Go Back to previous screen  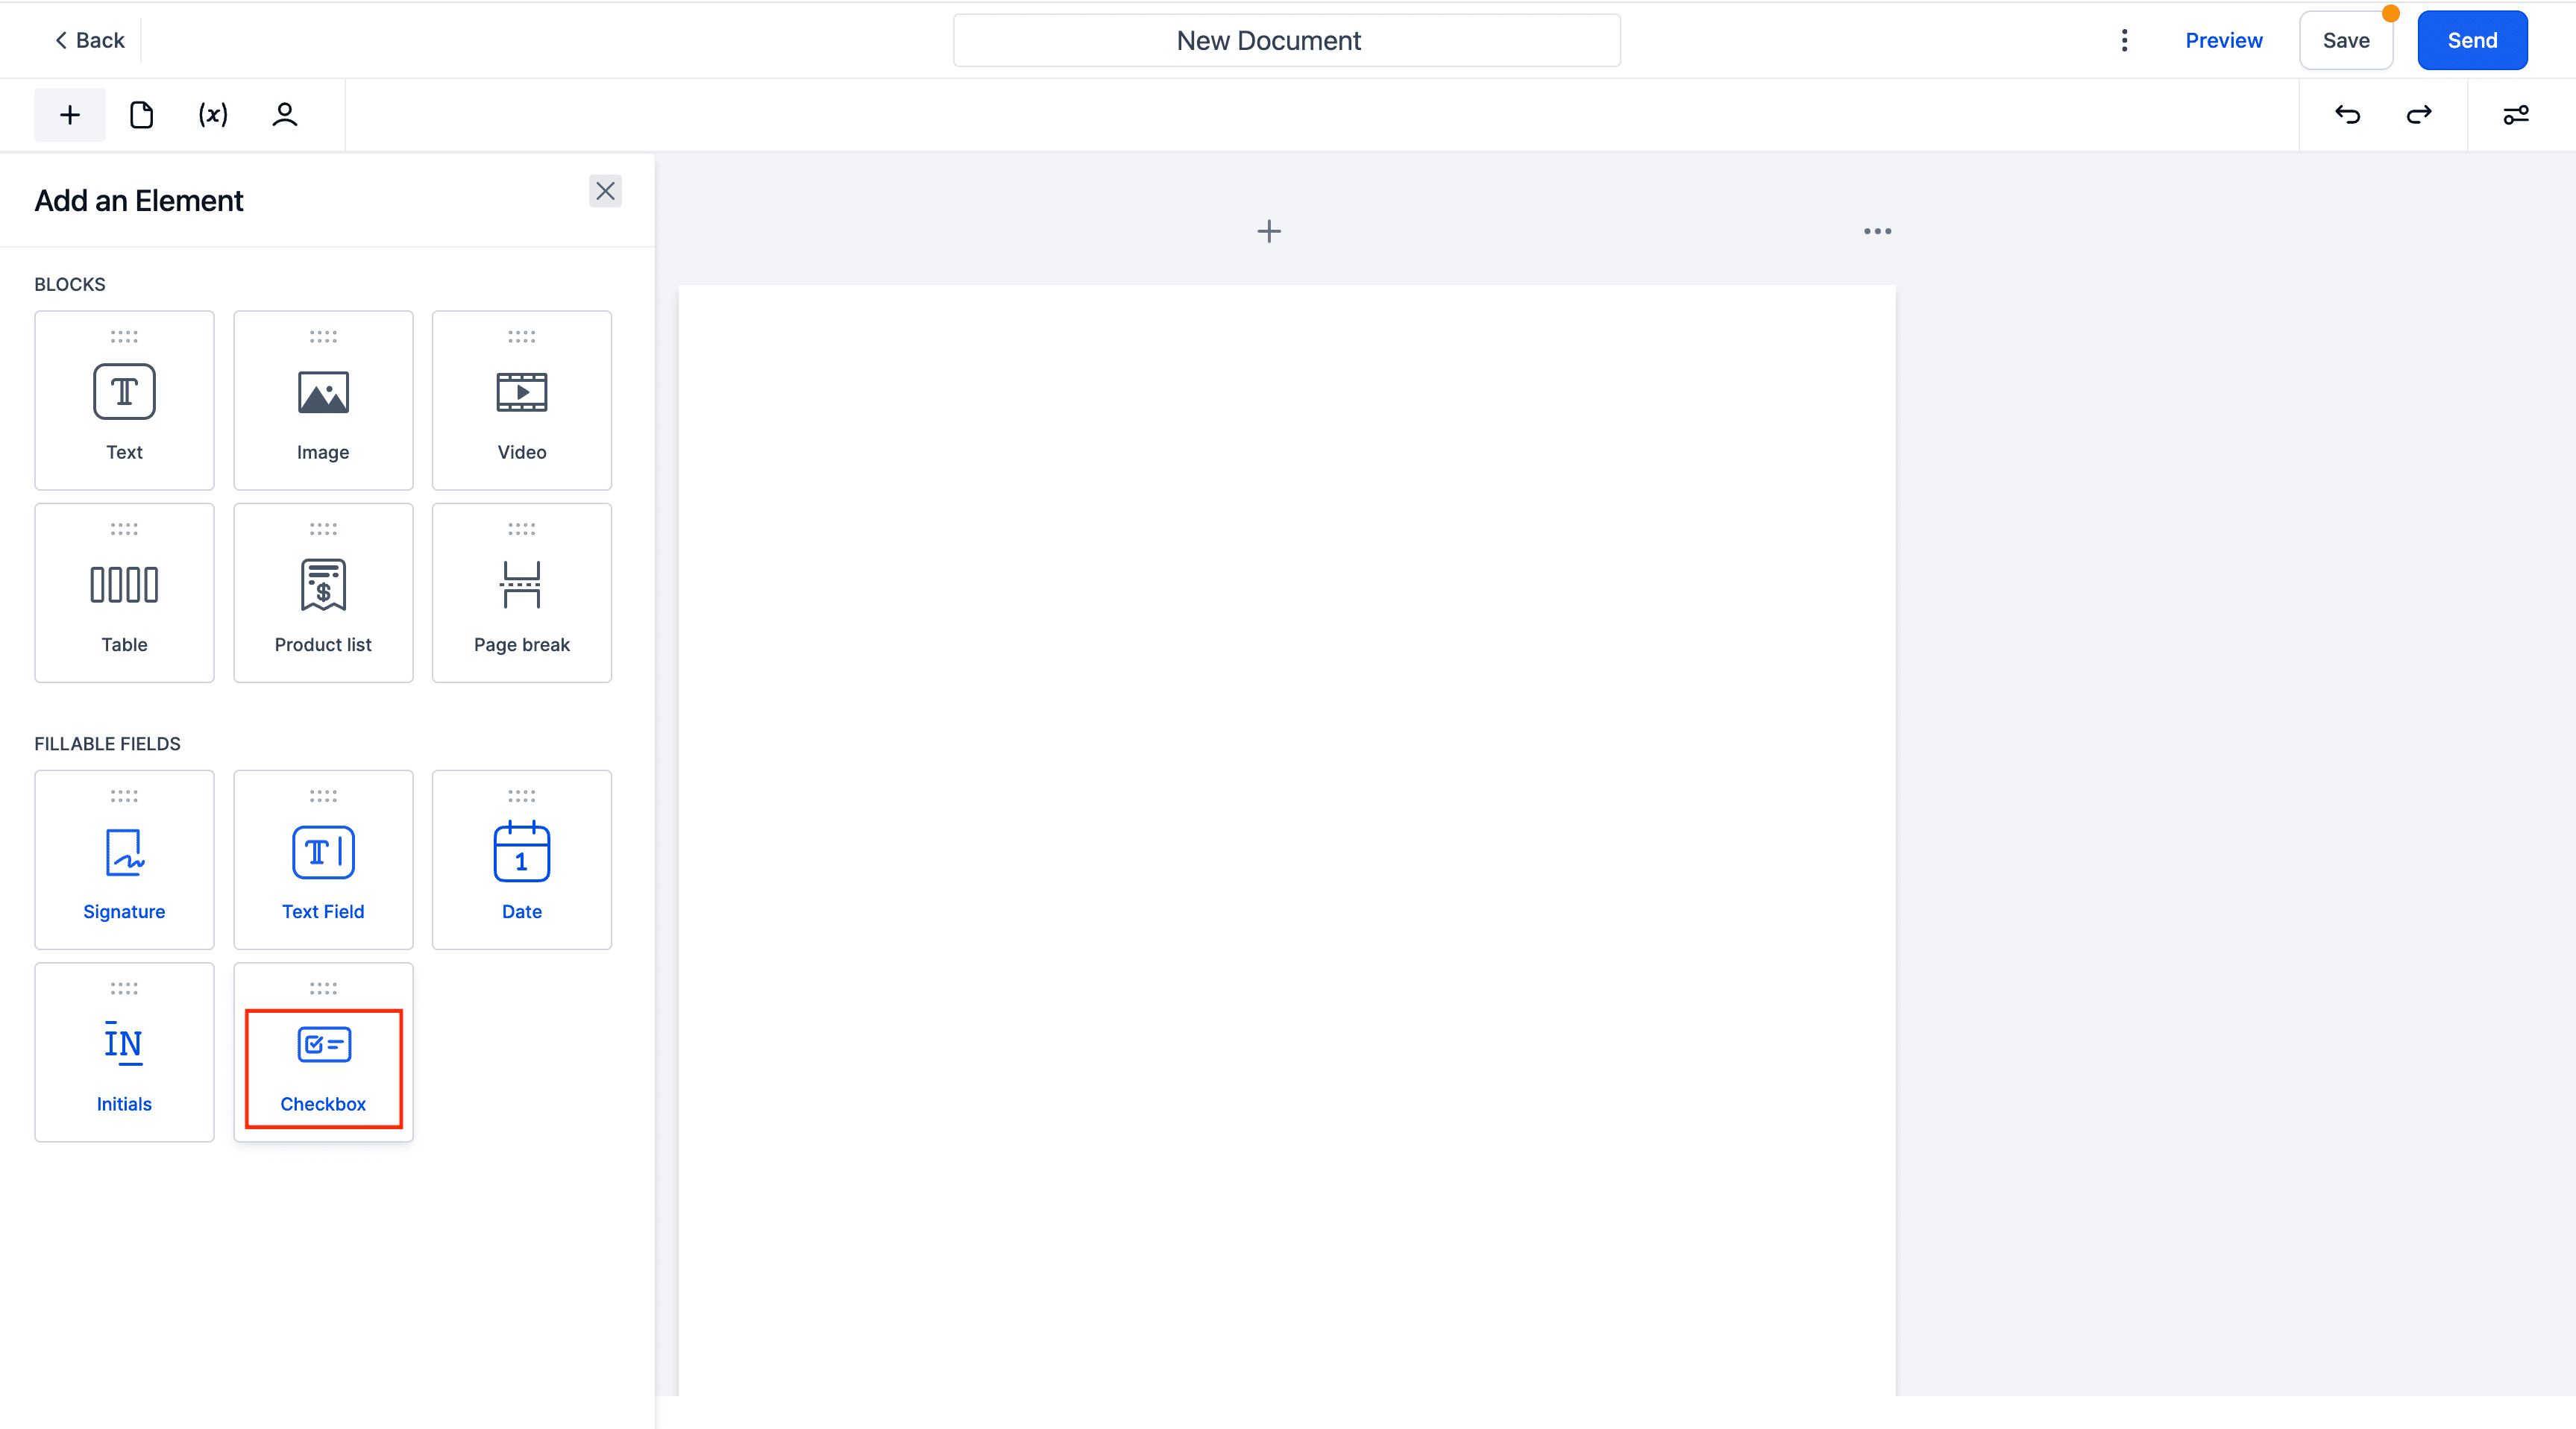coord(90,40)
